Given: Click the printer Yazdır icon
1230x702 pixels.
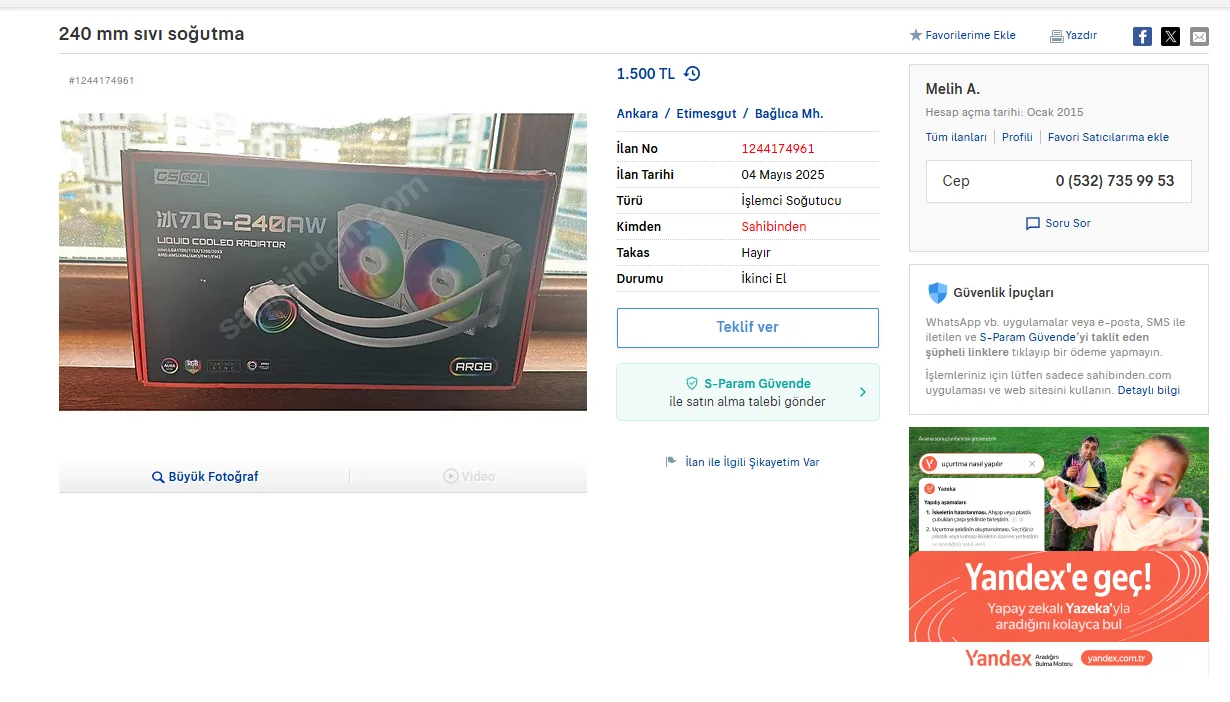Looking at the screenshot, I should pos(1056,36).
